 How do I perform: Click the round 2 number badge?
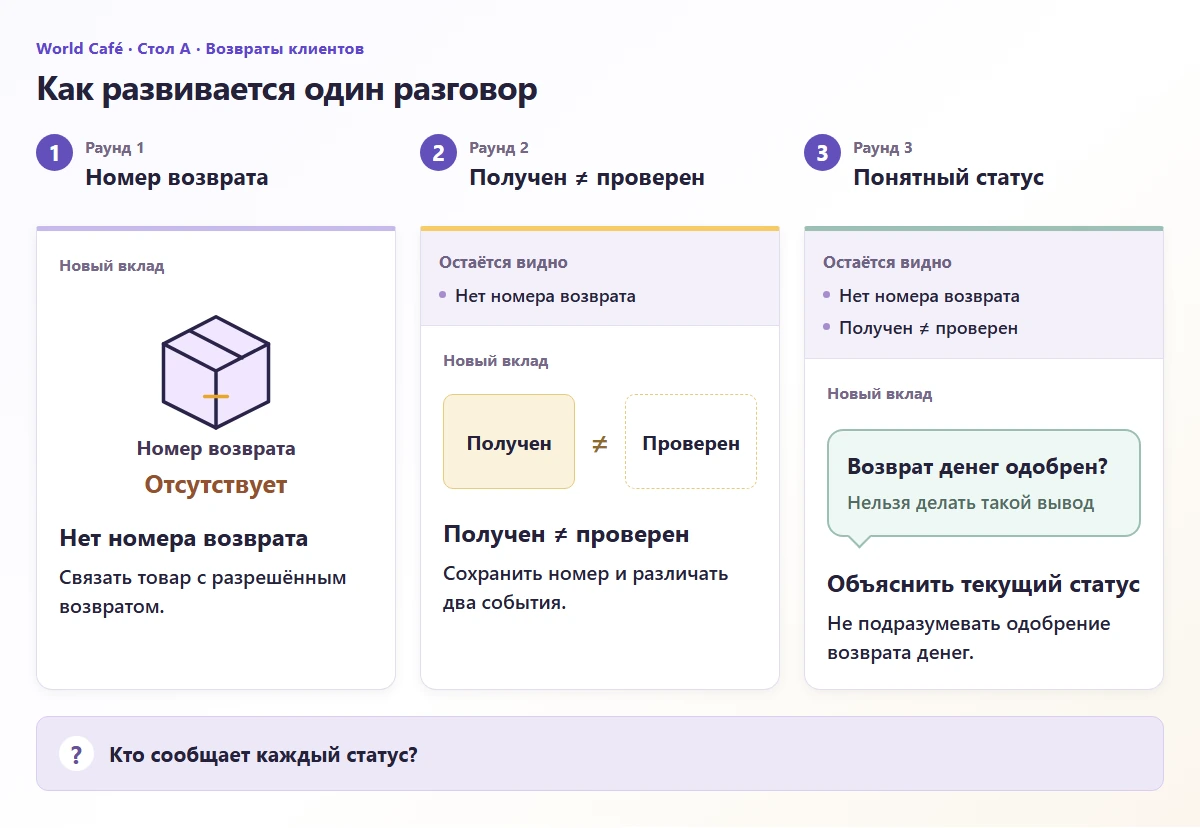point(439,153)
